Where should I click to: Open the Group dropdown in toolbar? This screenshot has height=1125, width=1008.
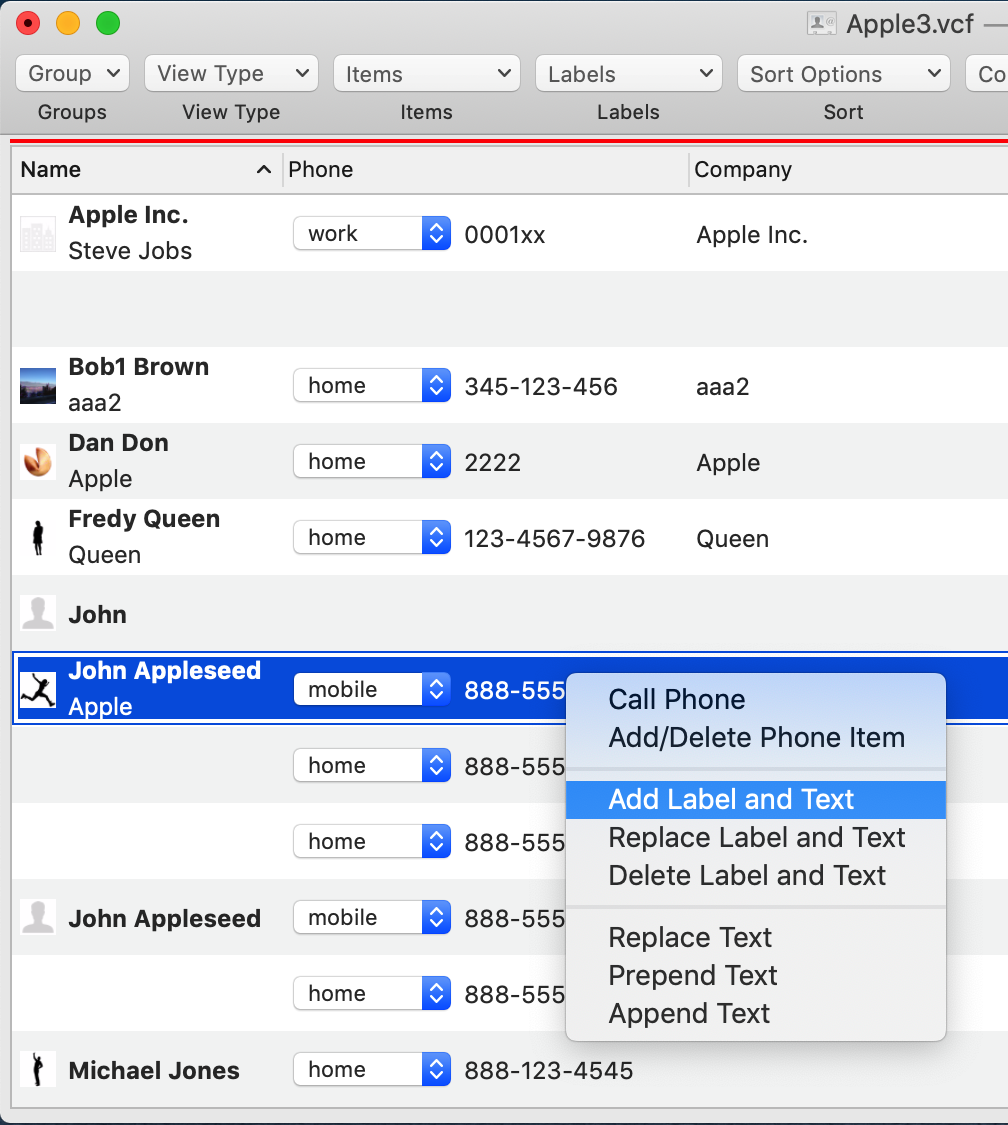click(72, 73)
